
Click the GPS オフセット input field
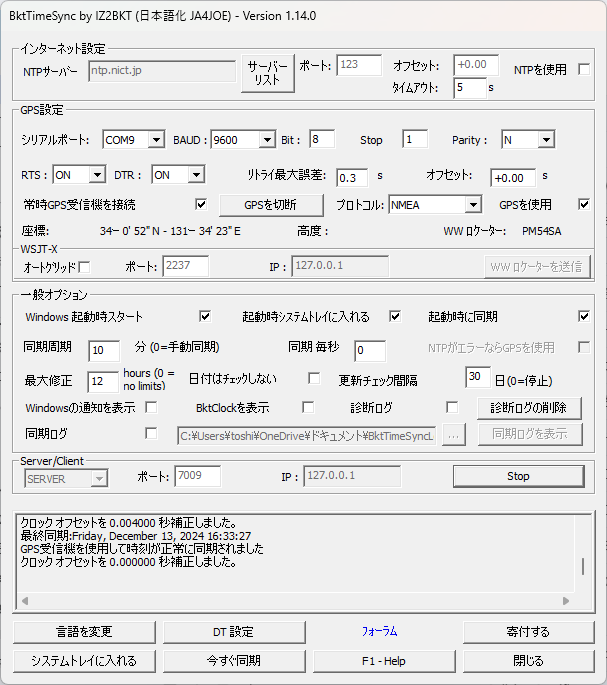click(513, 178)
